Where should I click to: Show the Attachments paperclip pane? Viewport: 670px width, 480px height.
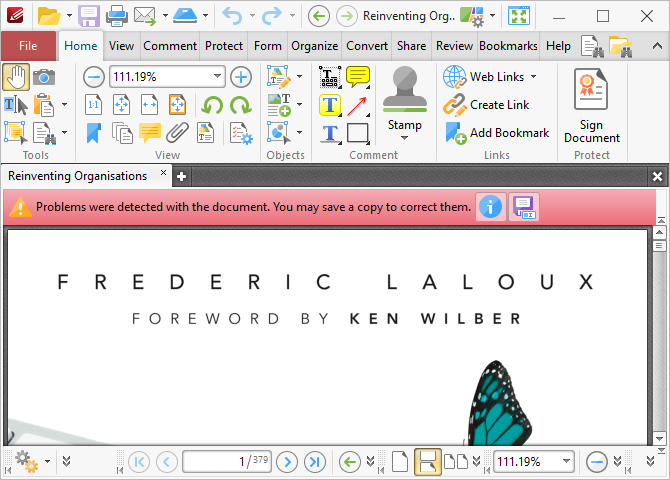pos(177,133)
